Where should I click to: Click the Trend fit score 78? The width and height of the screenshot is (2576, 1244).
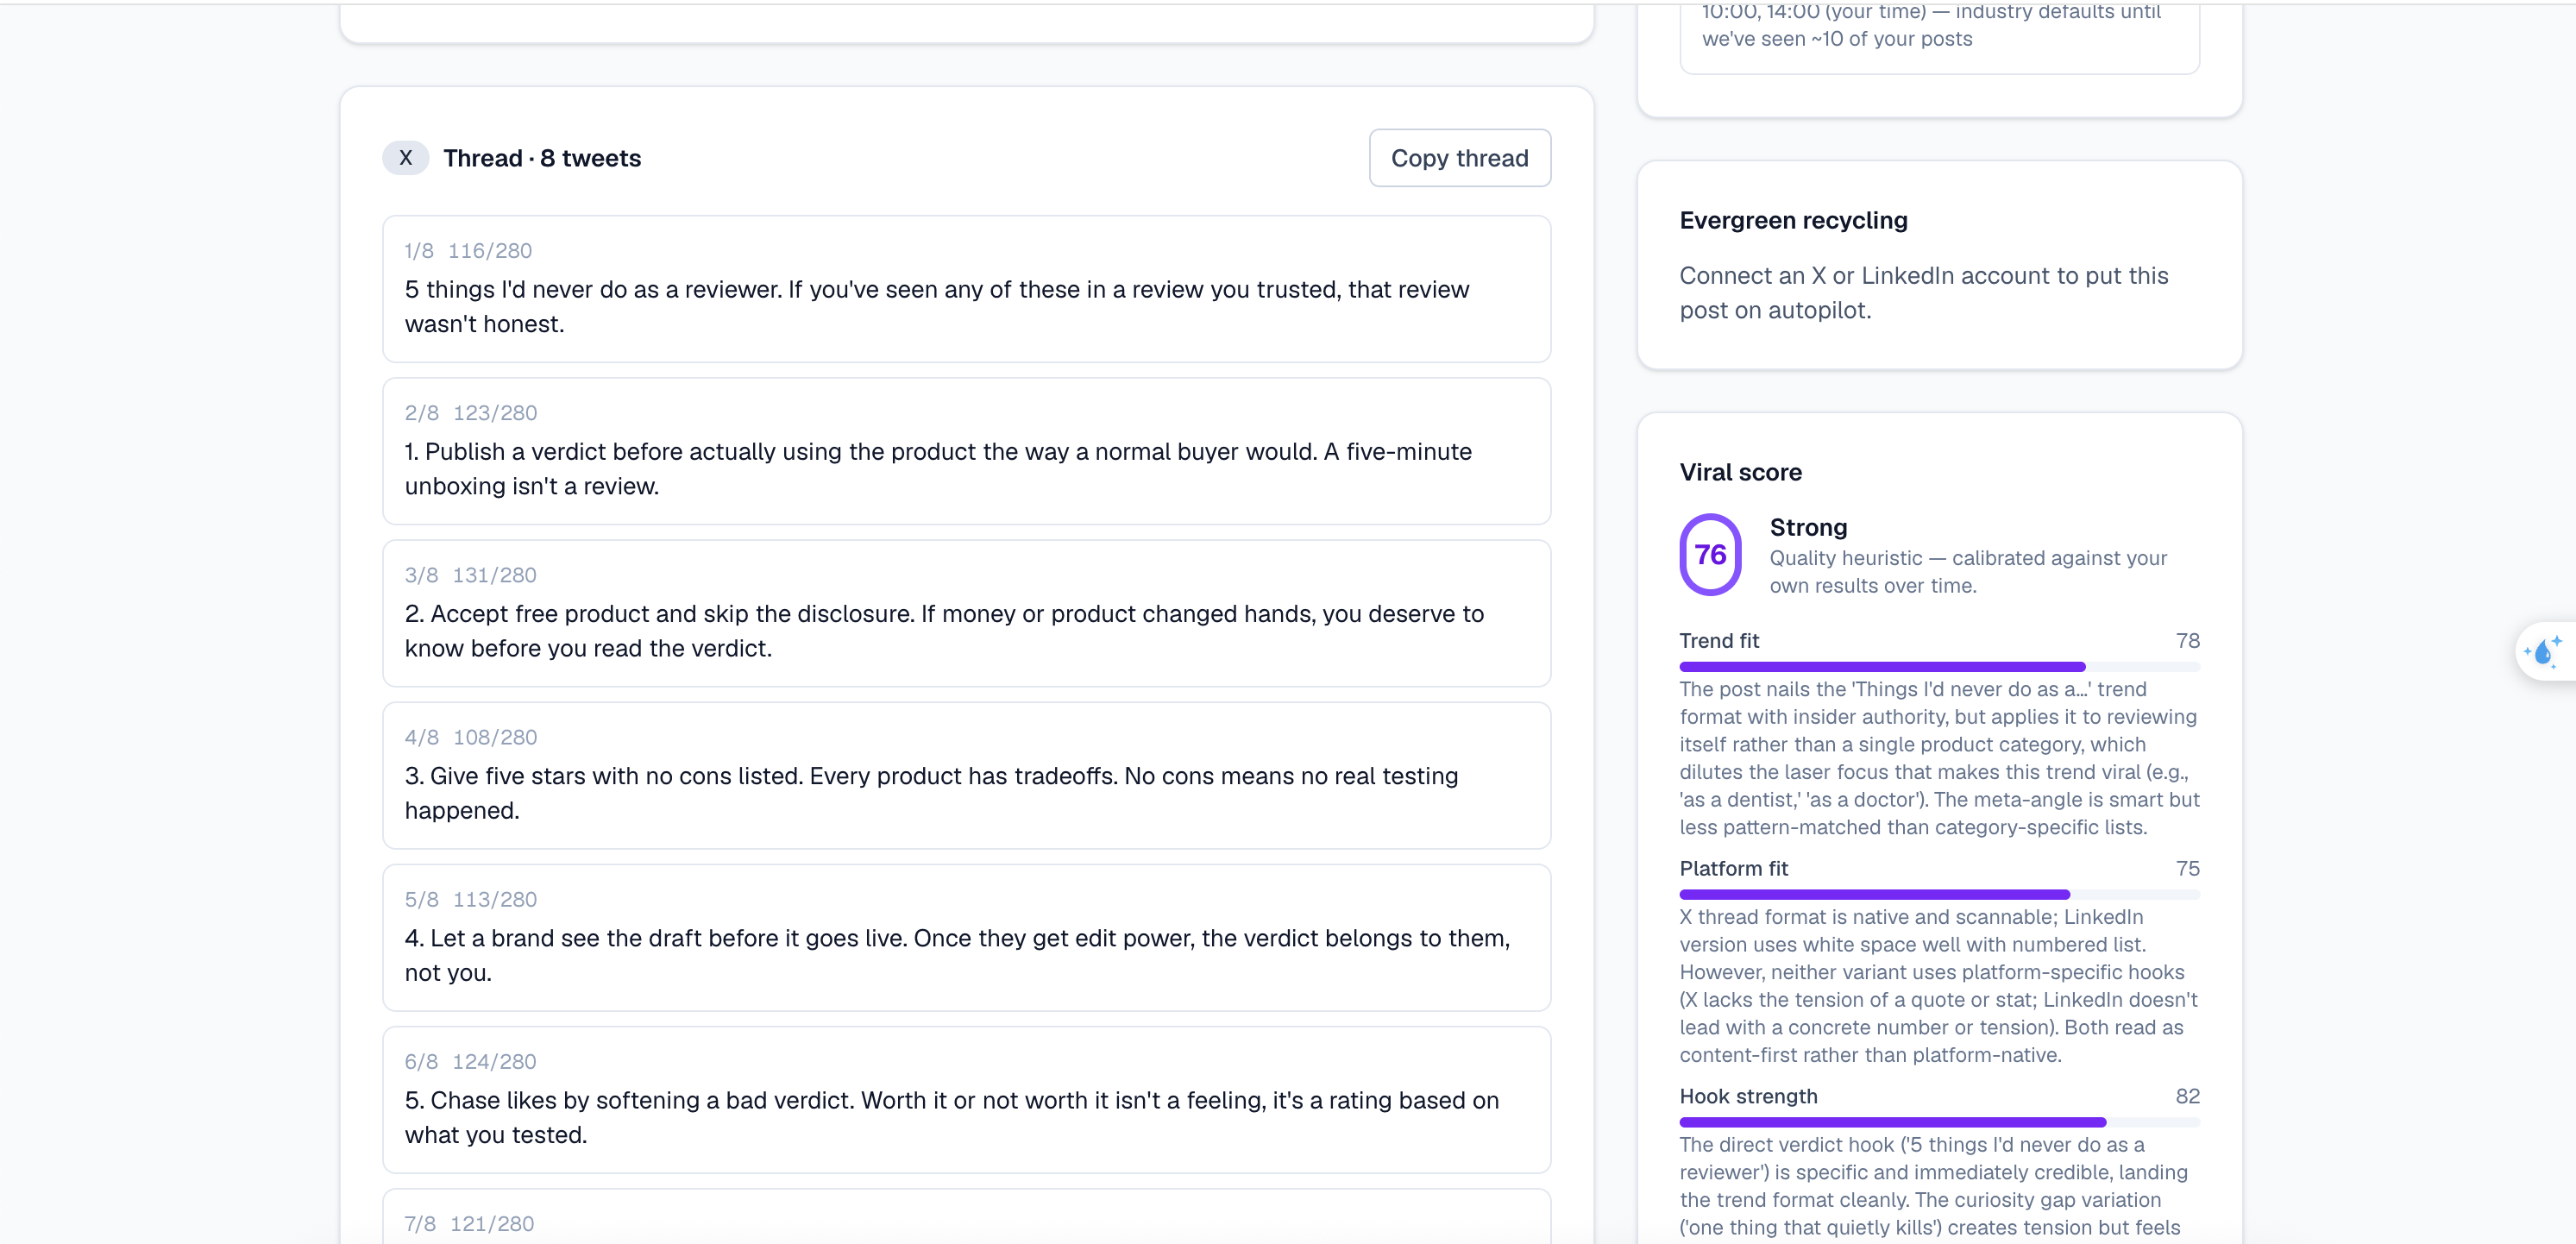pos(2187,641)
